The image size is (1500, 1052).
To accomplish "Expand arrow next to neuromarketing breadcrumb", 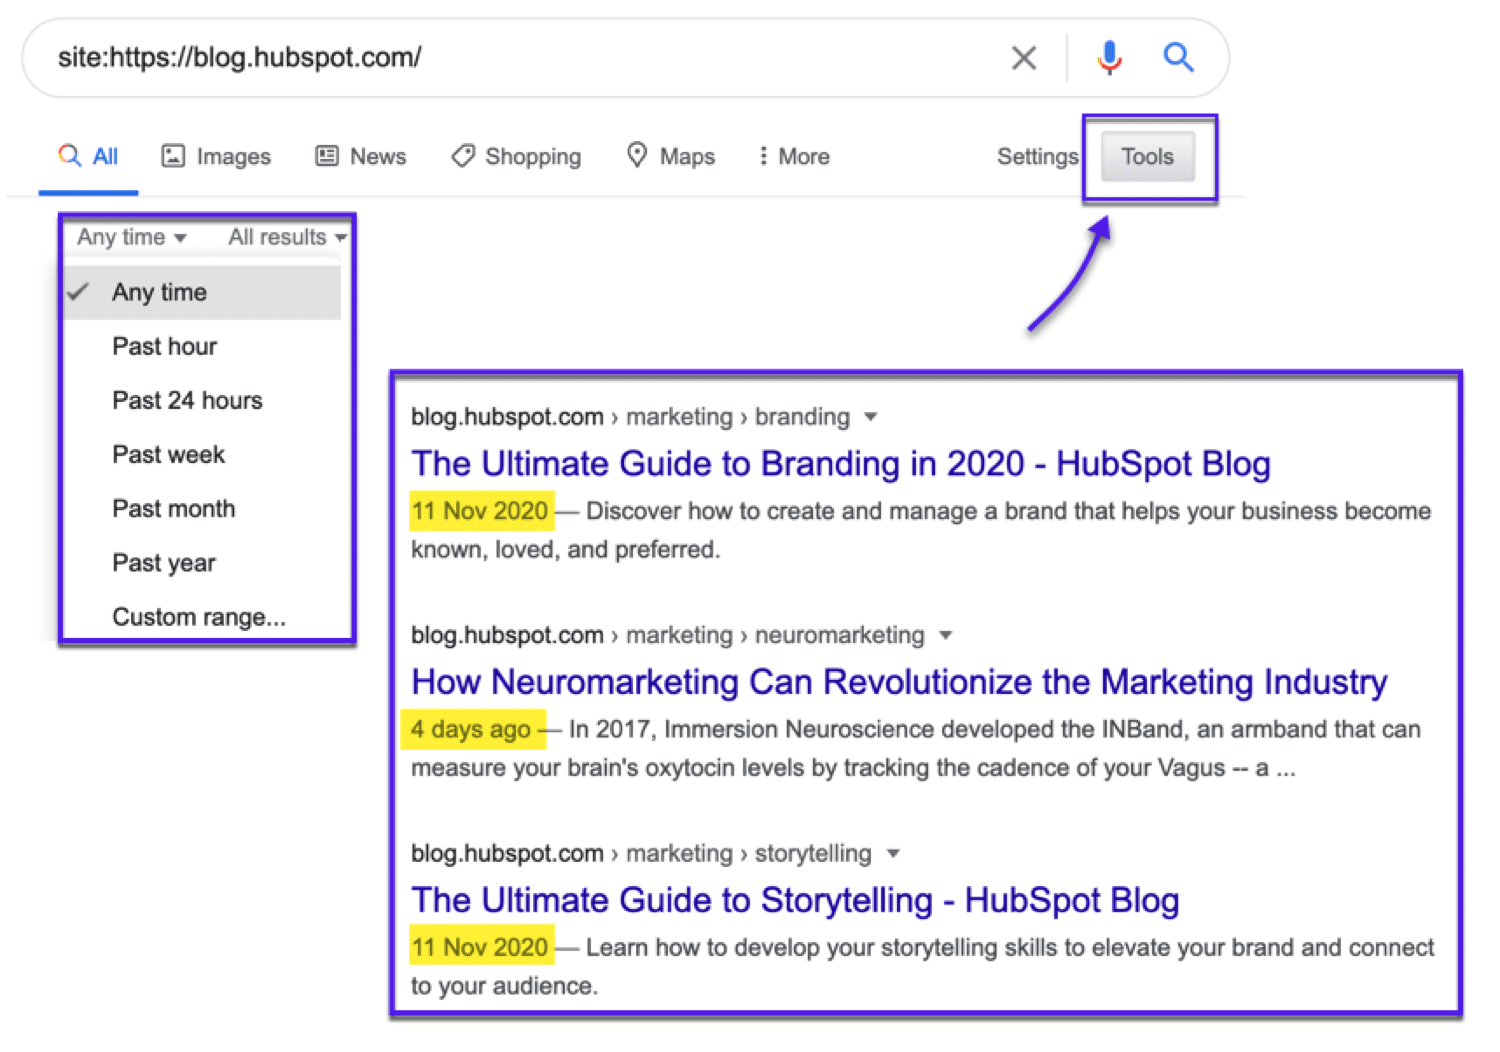I will point(946,635).
